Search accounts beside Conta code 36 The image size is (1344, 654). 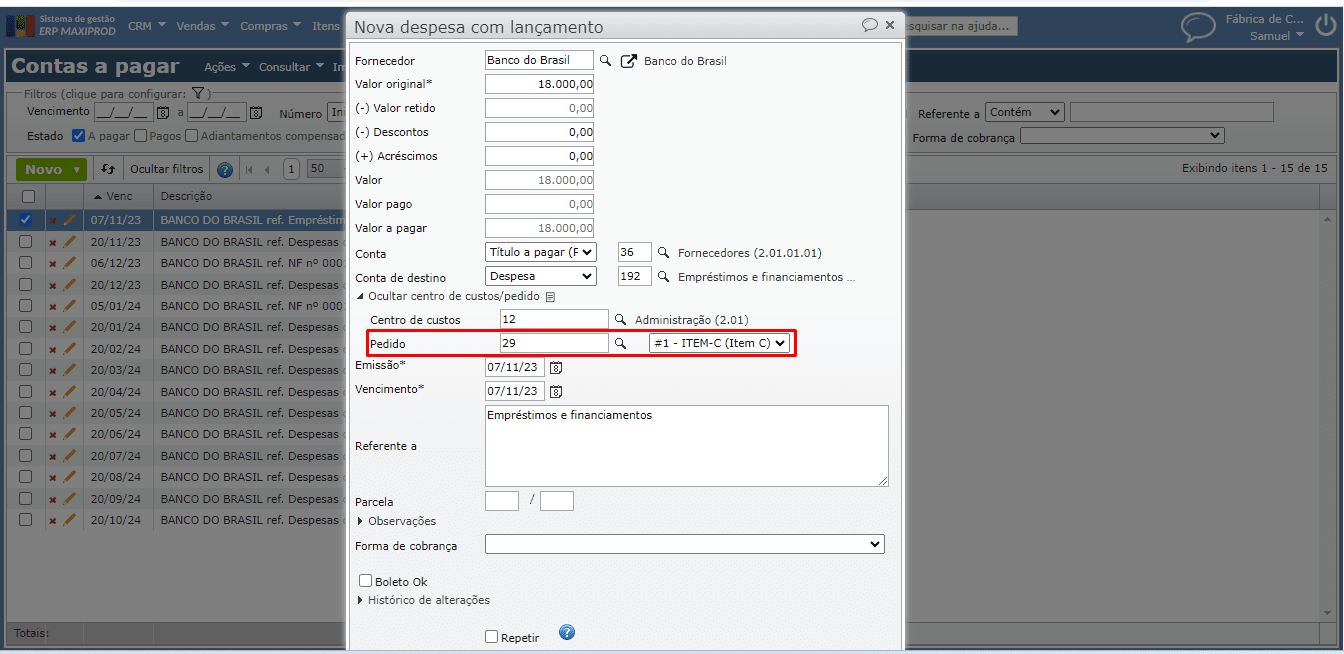pyautogui.click(x=663, y=253)
